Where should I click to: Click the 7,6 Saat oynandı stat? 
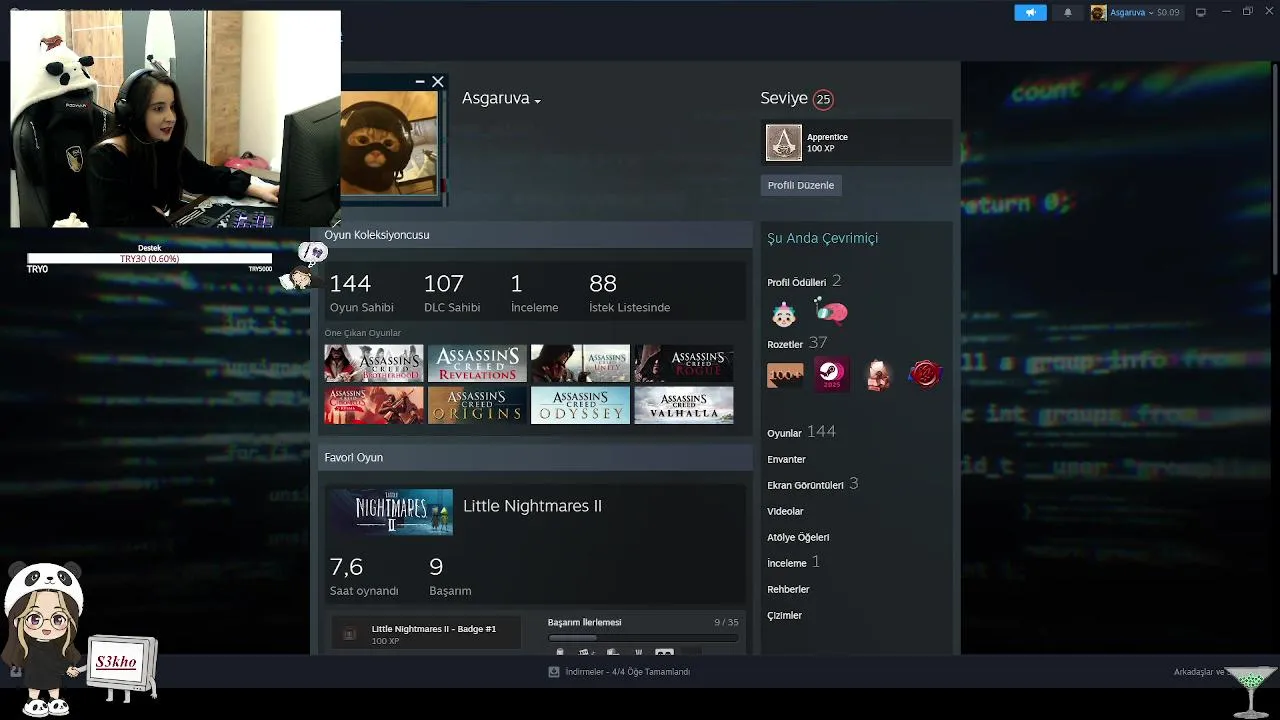(x=364, y=577)
